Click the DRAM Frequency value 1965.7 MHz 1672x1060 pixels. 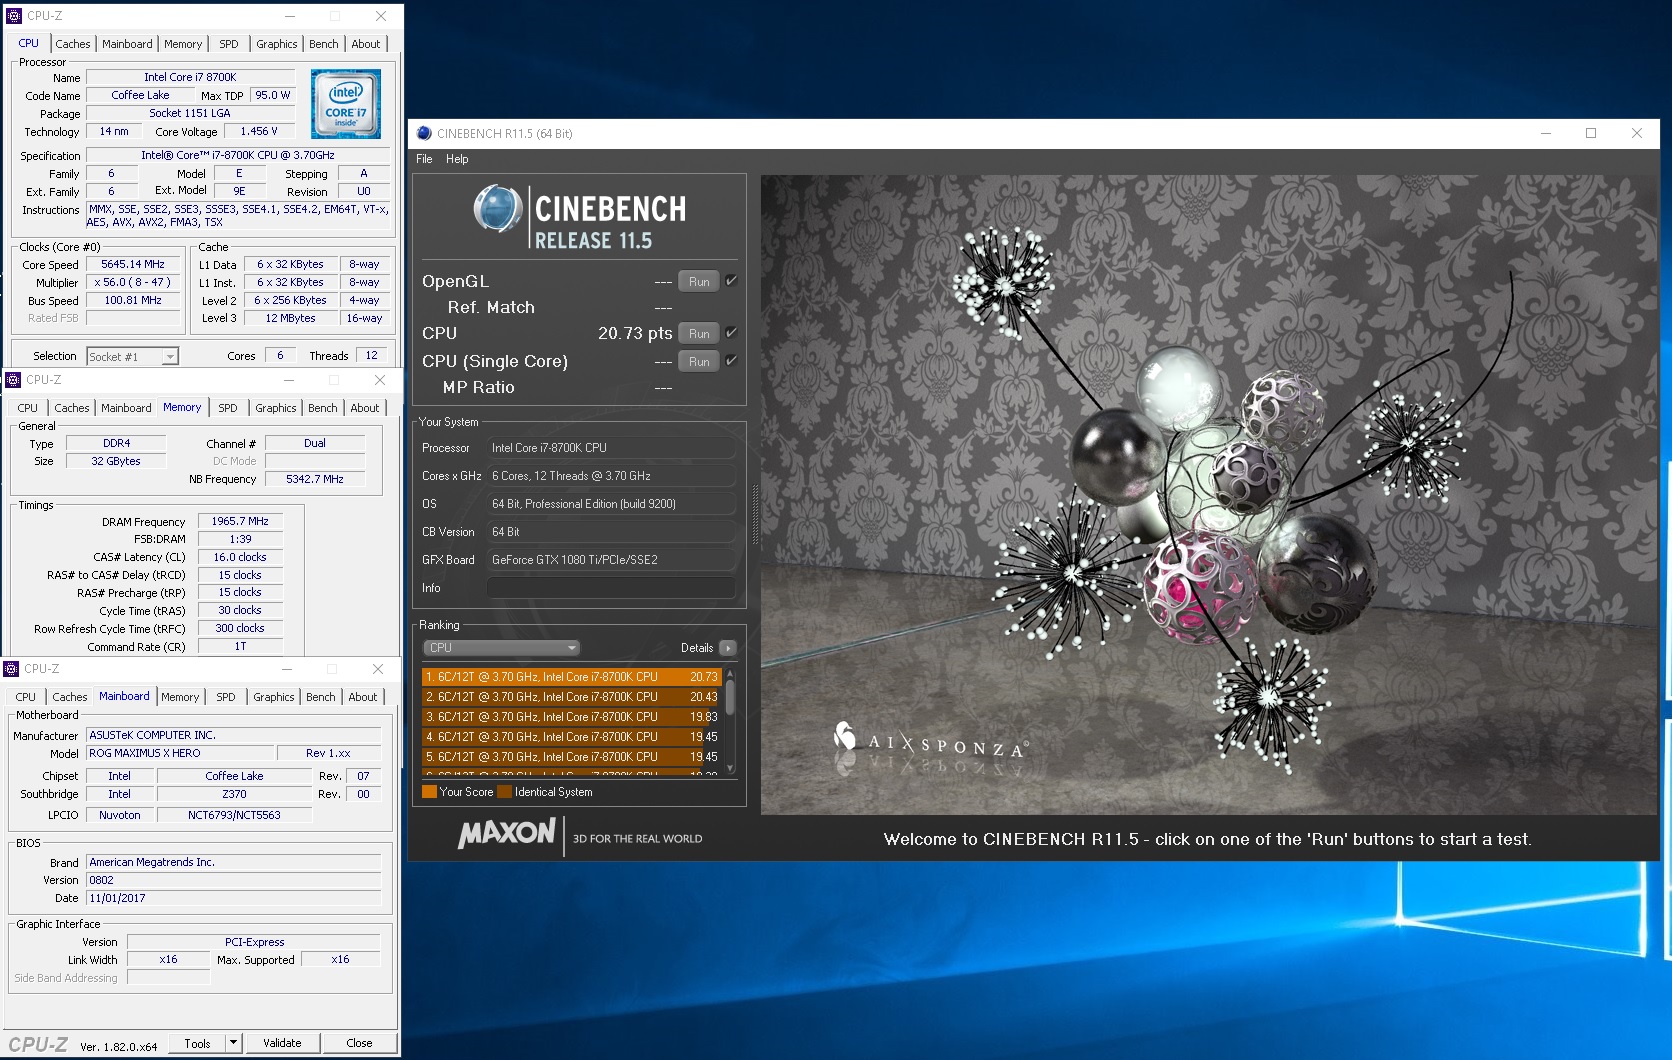coord(240,522)
